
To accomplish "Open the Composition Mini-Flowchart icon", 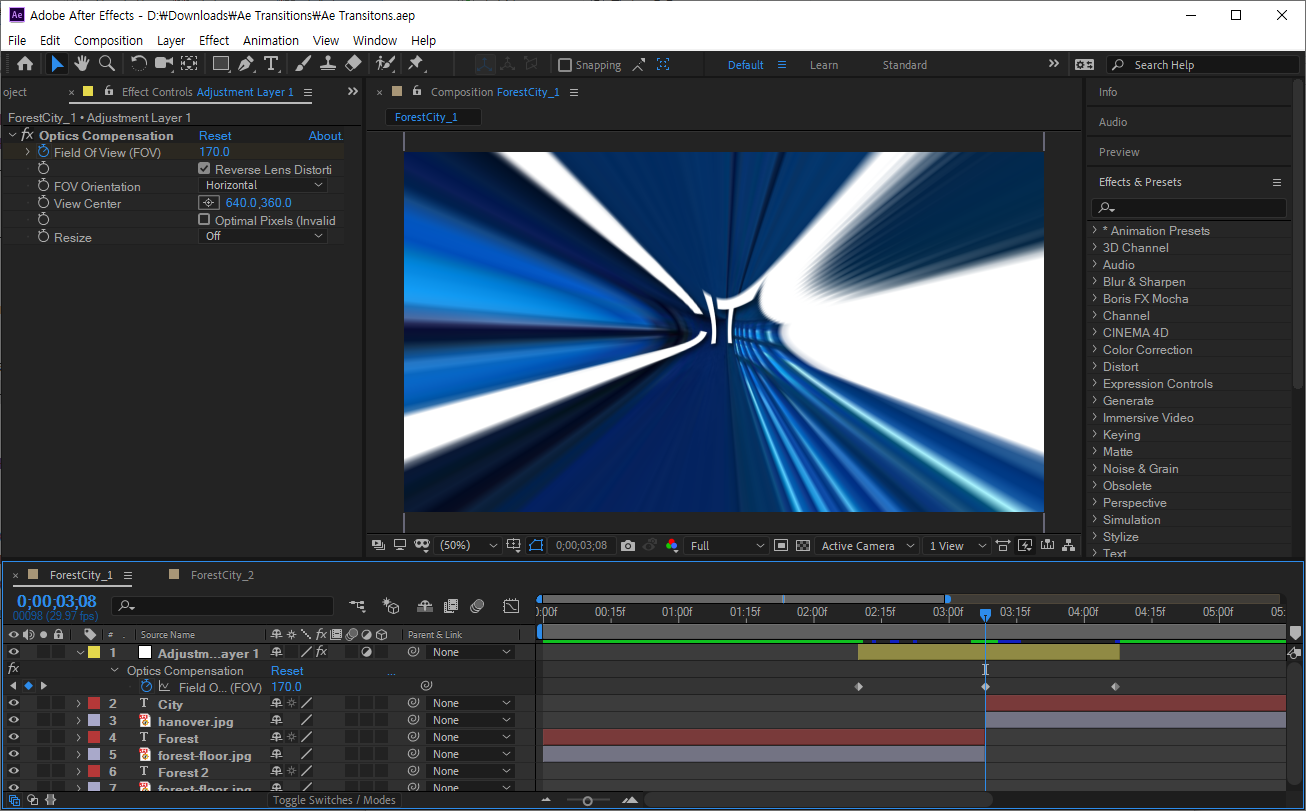I will click(357, 606).
